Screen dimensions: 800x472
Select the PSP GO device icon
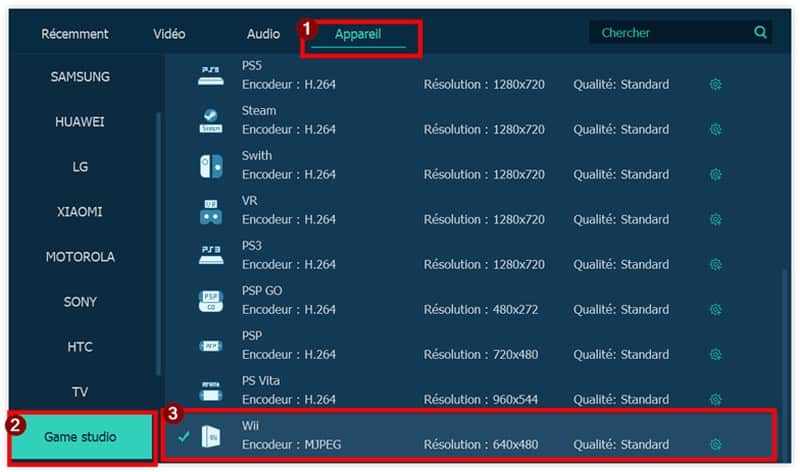[x=211, y=300]
